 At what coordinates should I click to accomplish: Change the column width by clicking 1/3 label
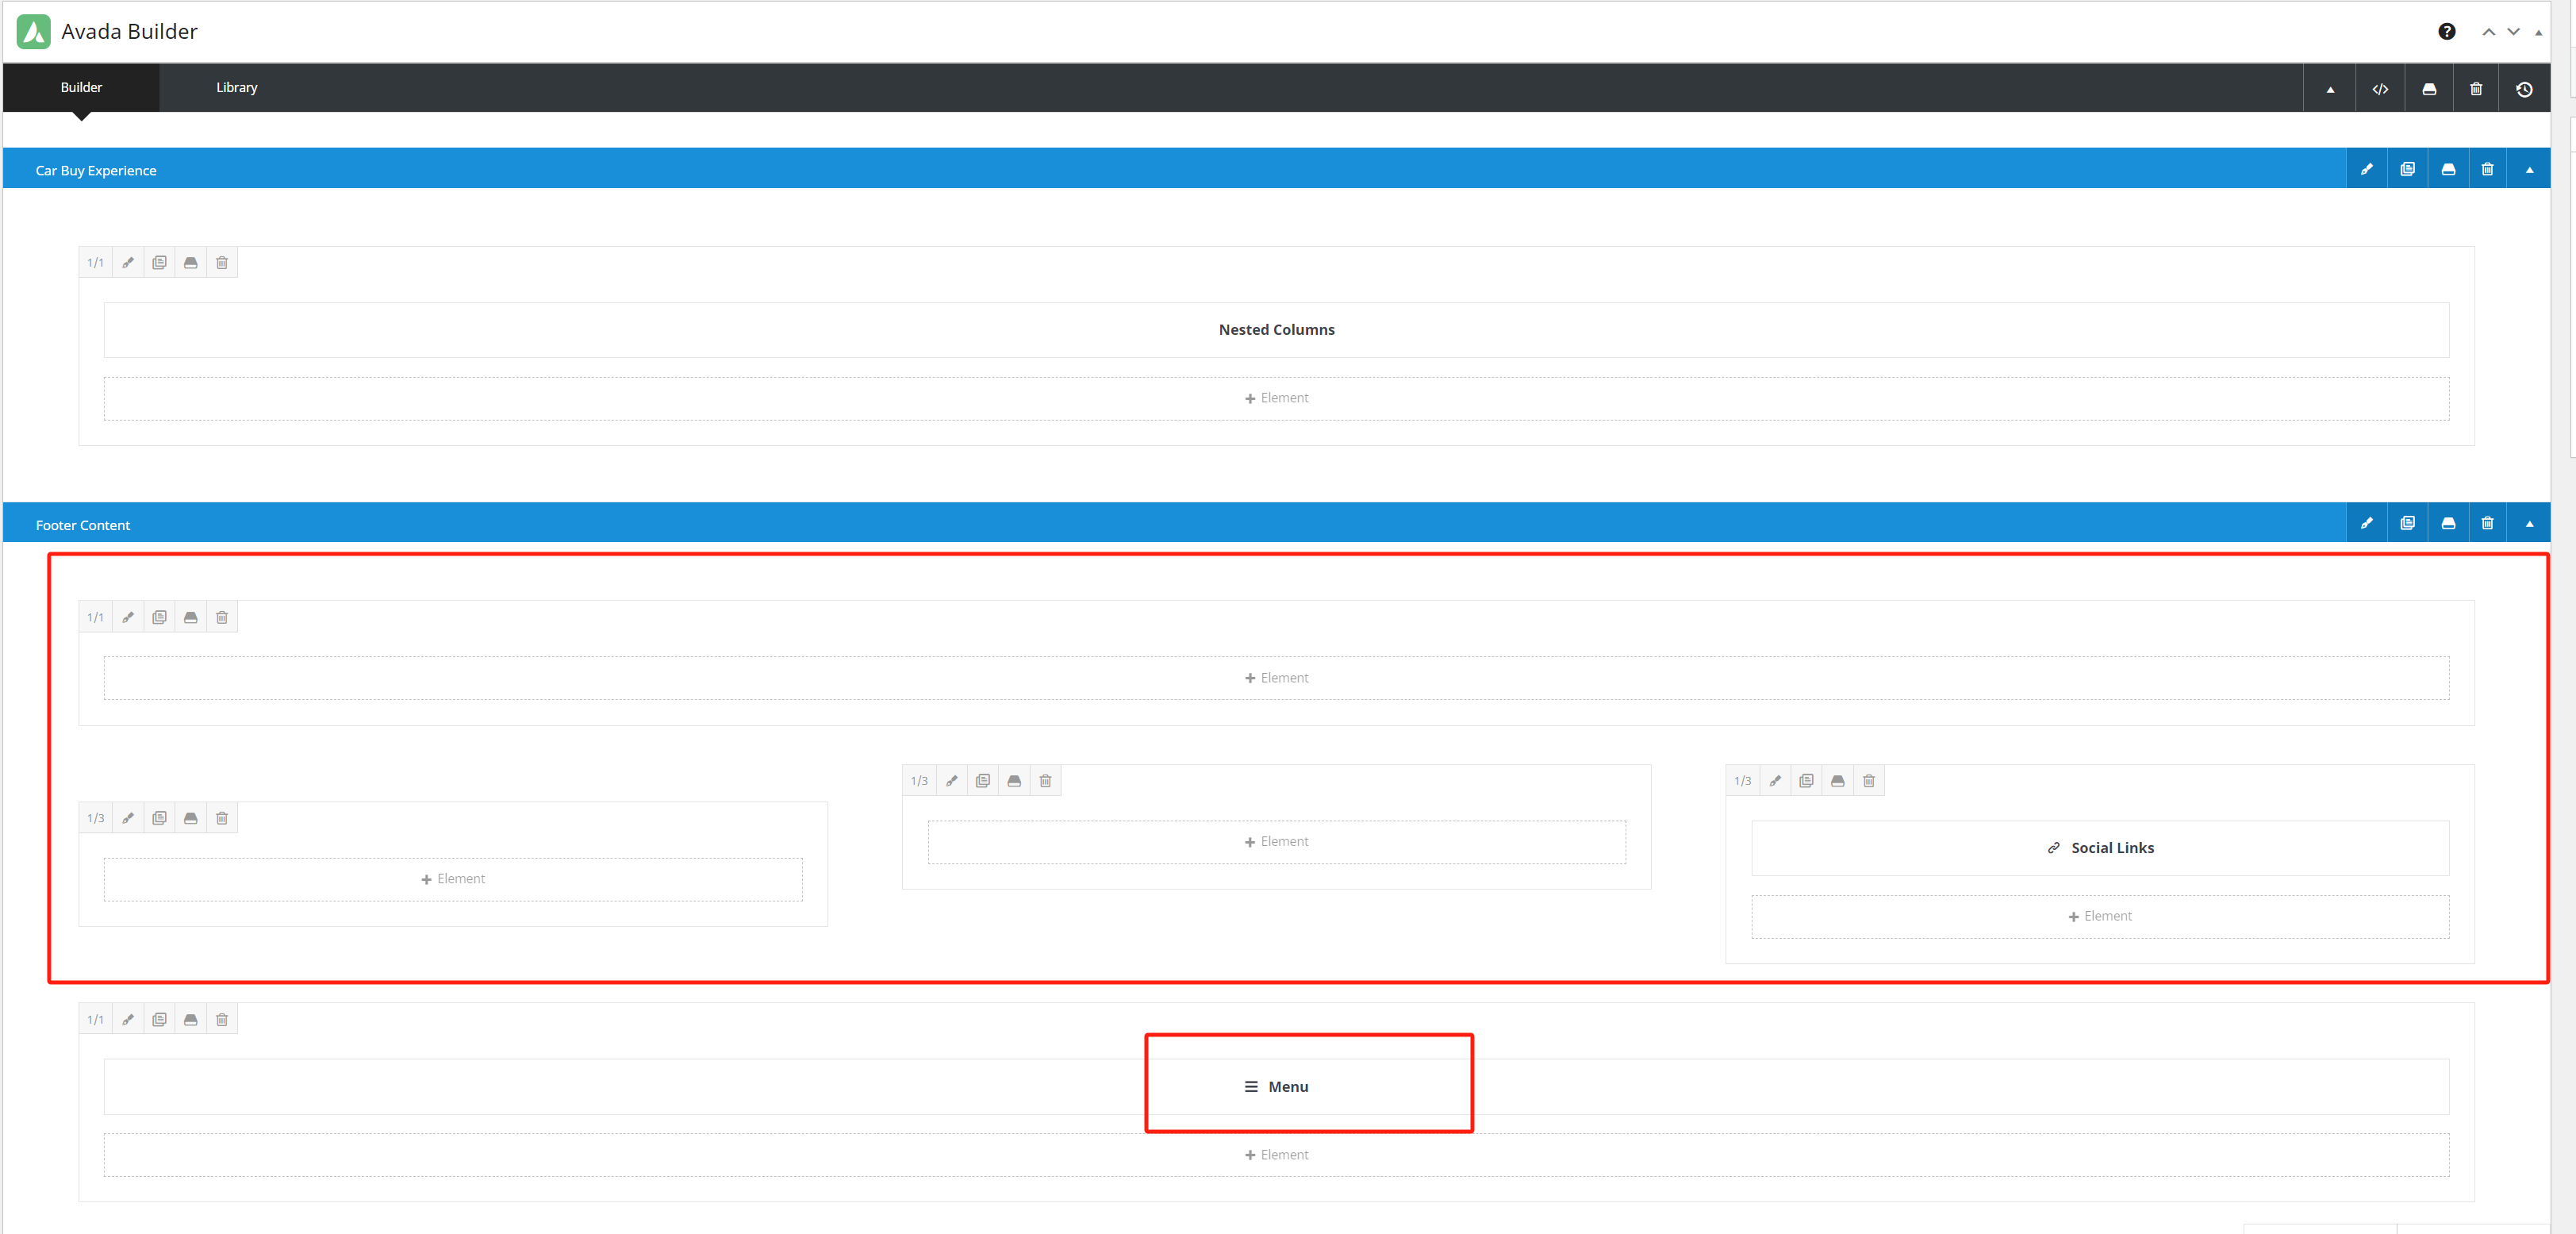click(95, 817)
